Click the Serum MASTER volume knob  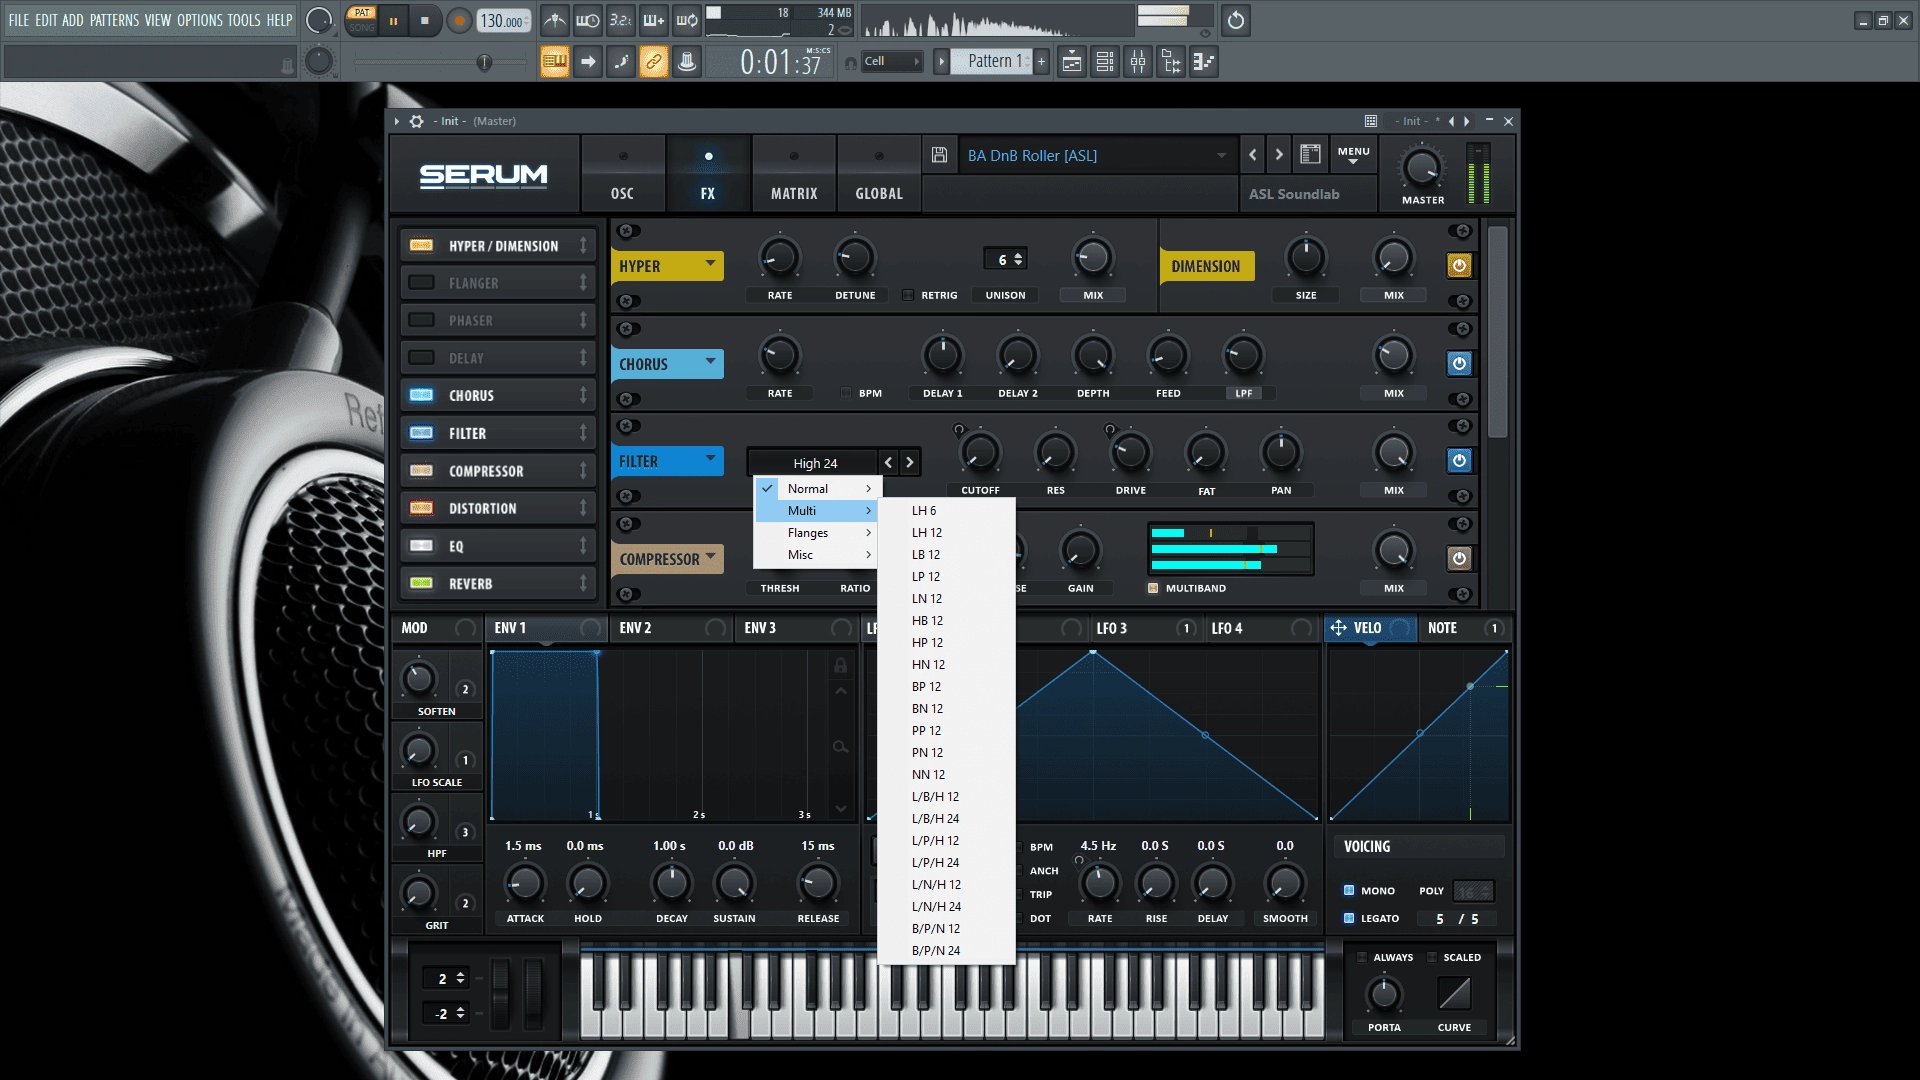[1421, 167]
